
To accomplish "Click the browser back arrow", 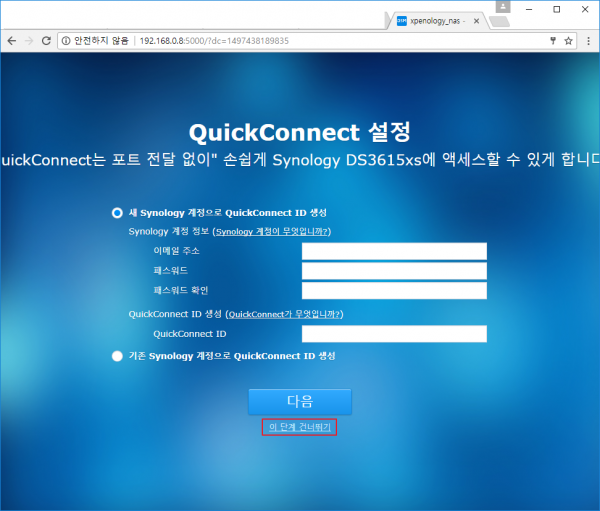I will [x=11, y=41].
